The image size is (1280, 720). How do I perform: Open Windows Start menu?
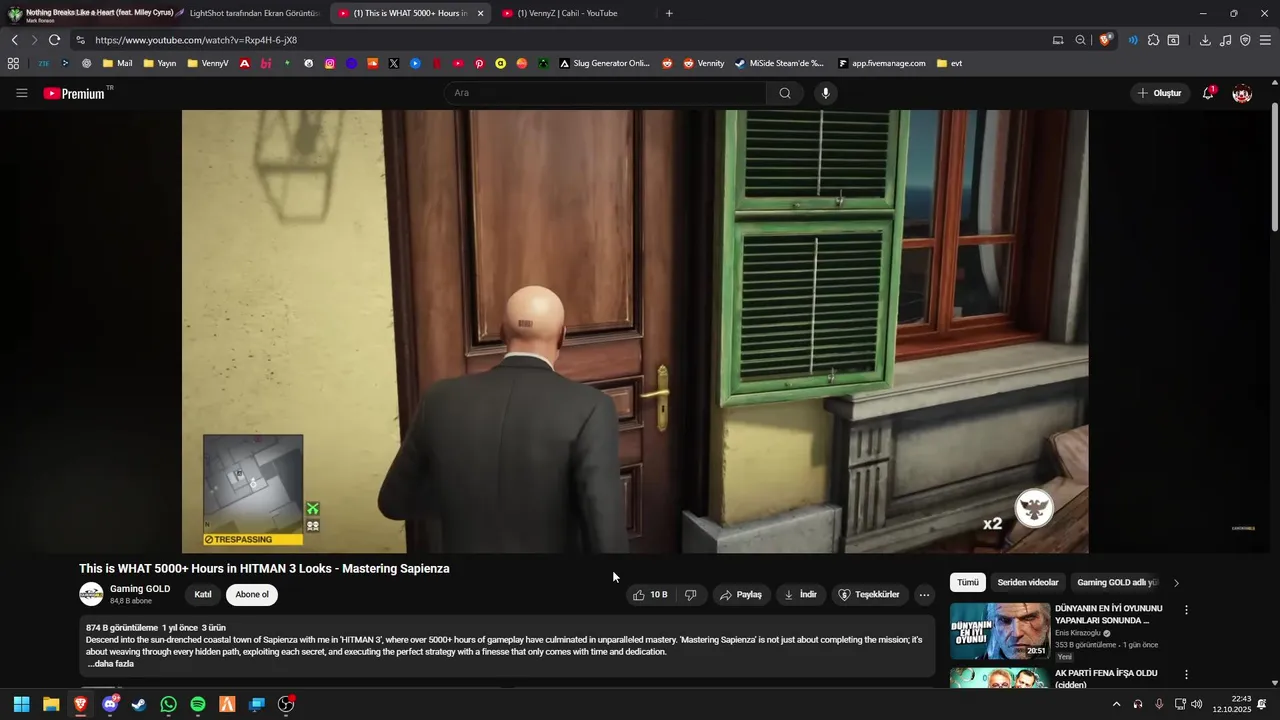[21, 704]
